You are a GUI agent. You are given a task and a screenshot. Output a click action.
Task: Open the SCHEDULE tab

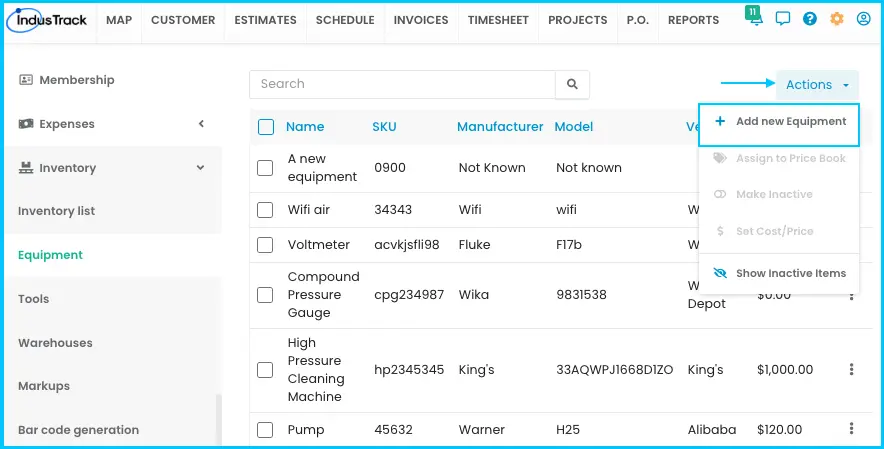pyautogui.click(x=345, y=20)
